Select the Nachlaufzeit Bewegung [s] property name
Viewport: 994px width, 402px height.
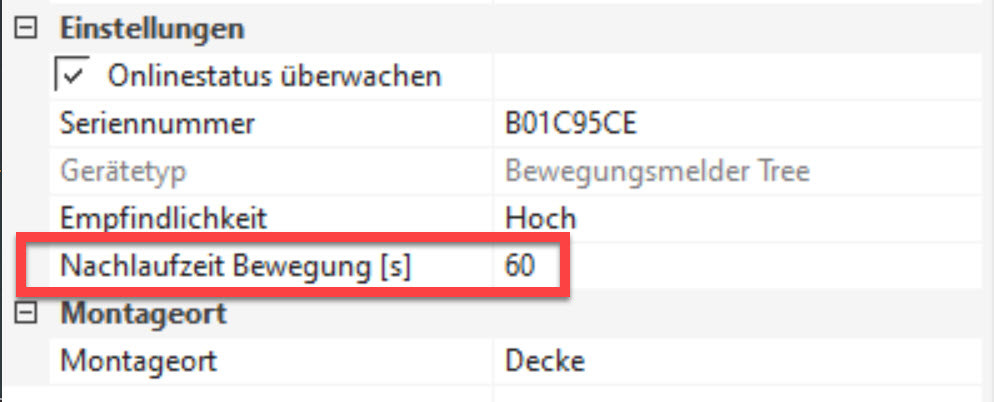click(236, 266)
